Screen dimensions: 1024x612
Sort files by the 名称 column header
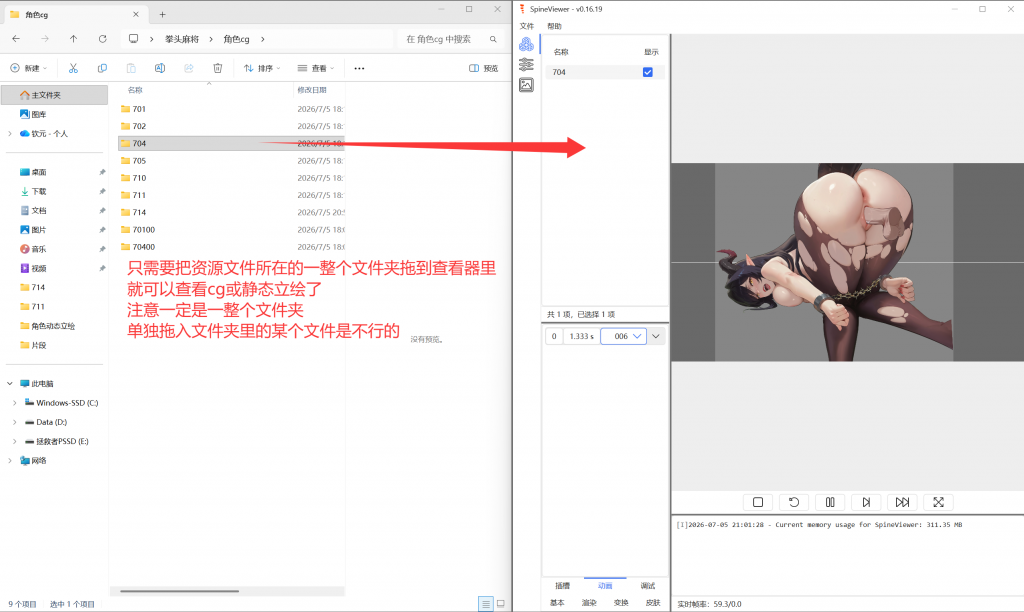click(135, 90)
